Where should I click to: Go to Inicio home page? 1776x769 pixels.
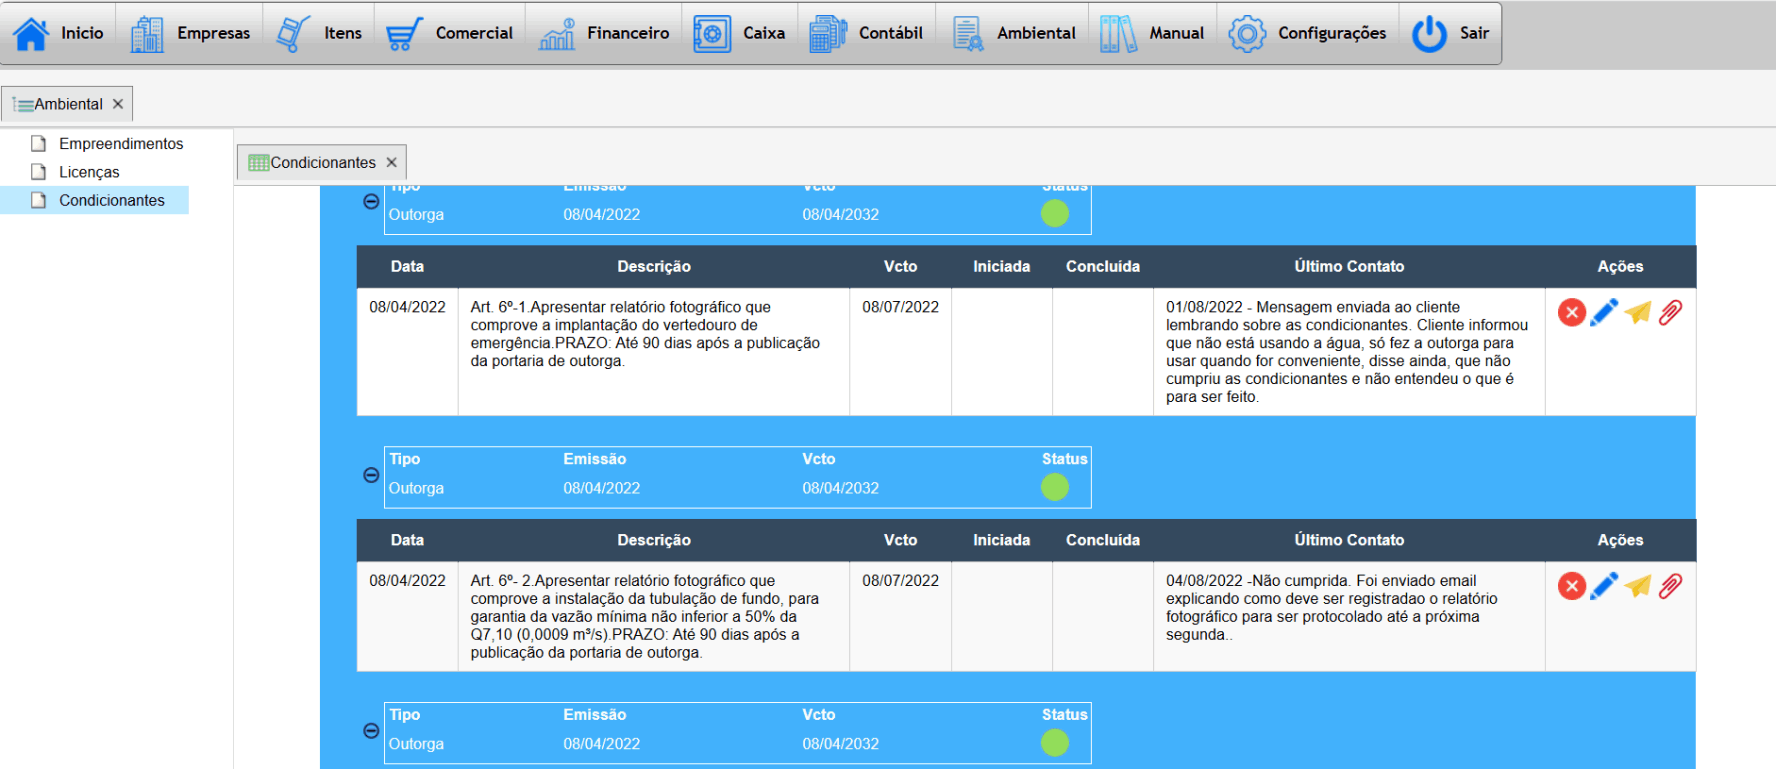(x=59, y=33)
